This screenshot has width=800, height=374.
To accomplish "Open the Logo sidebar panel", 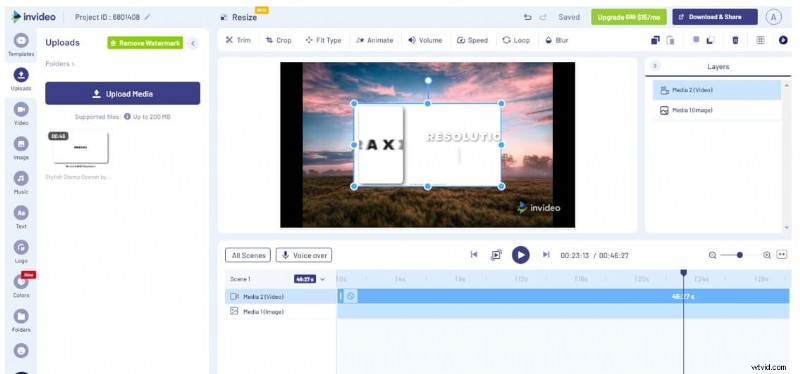I will click(21, 252).
